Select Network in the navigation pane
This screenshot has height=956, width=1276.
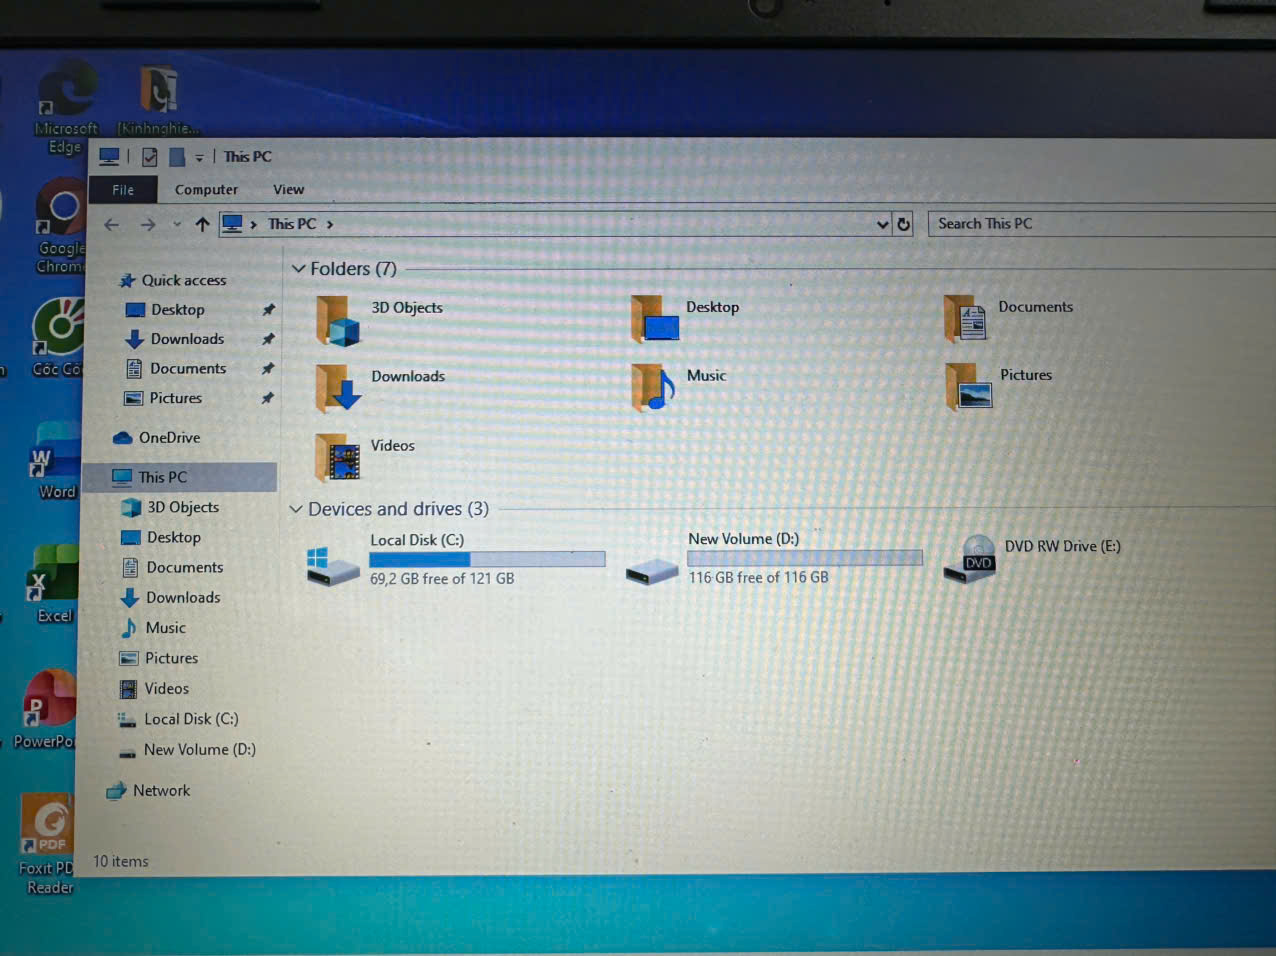coord(148,791)
